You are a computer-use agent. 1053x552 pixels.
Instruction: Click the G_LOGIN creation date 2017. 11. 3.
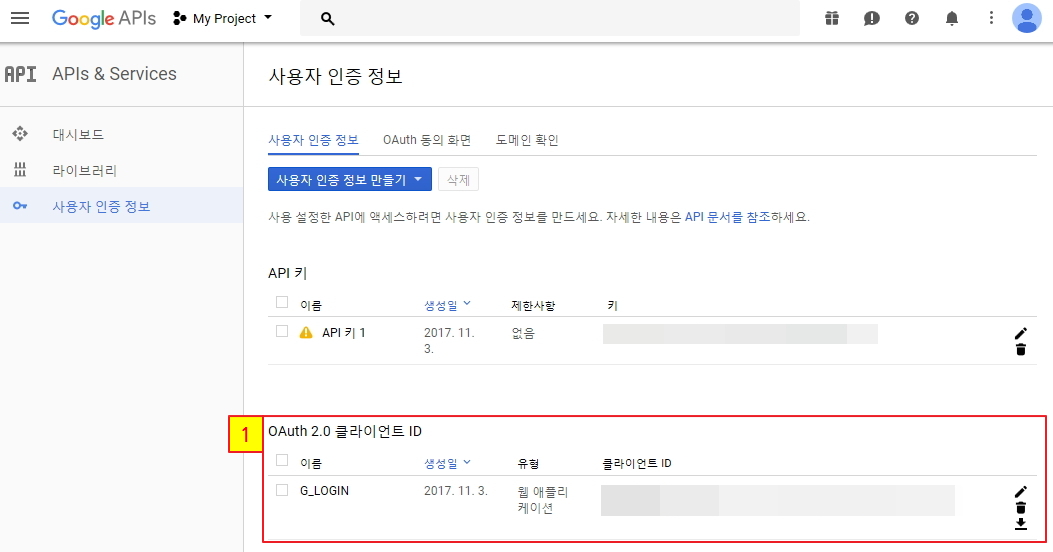coord(456,491)
